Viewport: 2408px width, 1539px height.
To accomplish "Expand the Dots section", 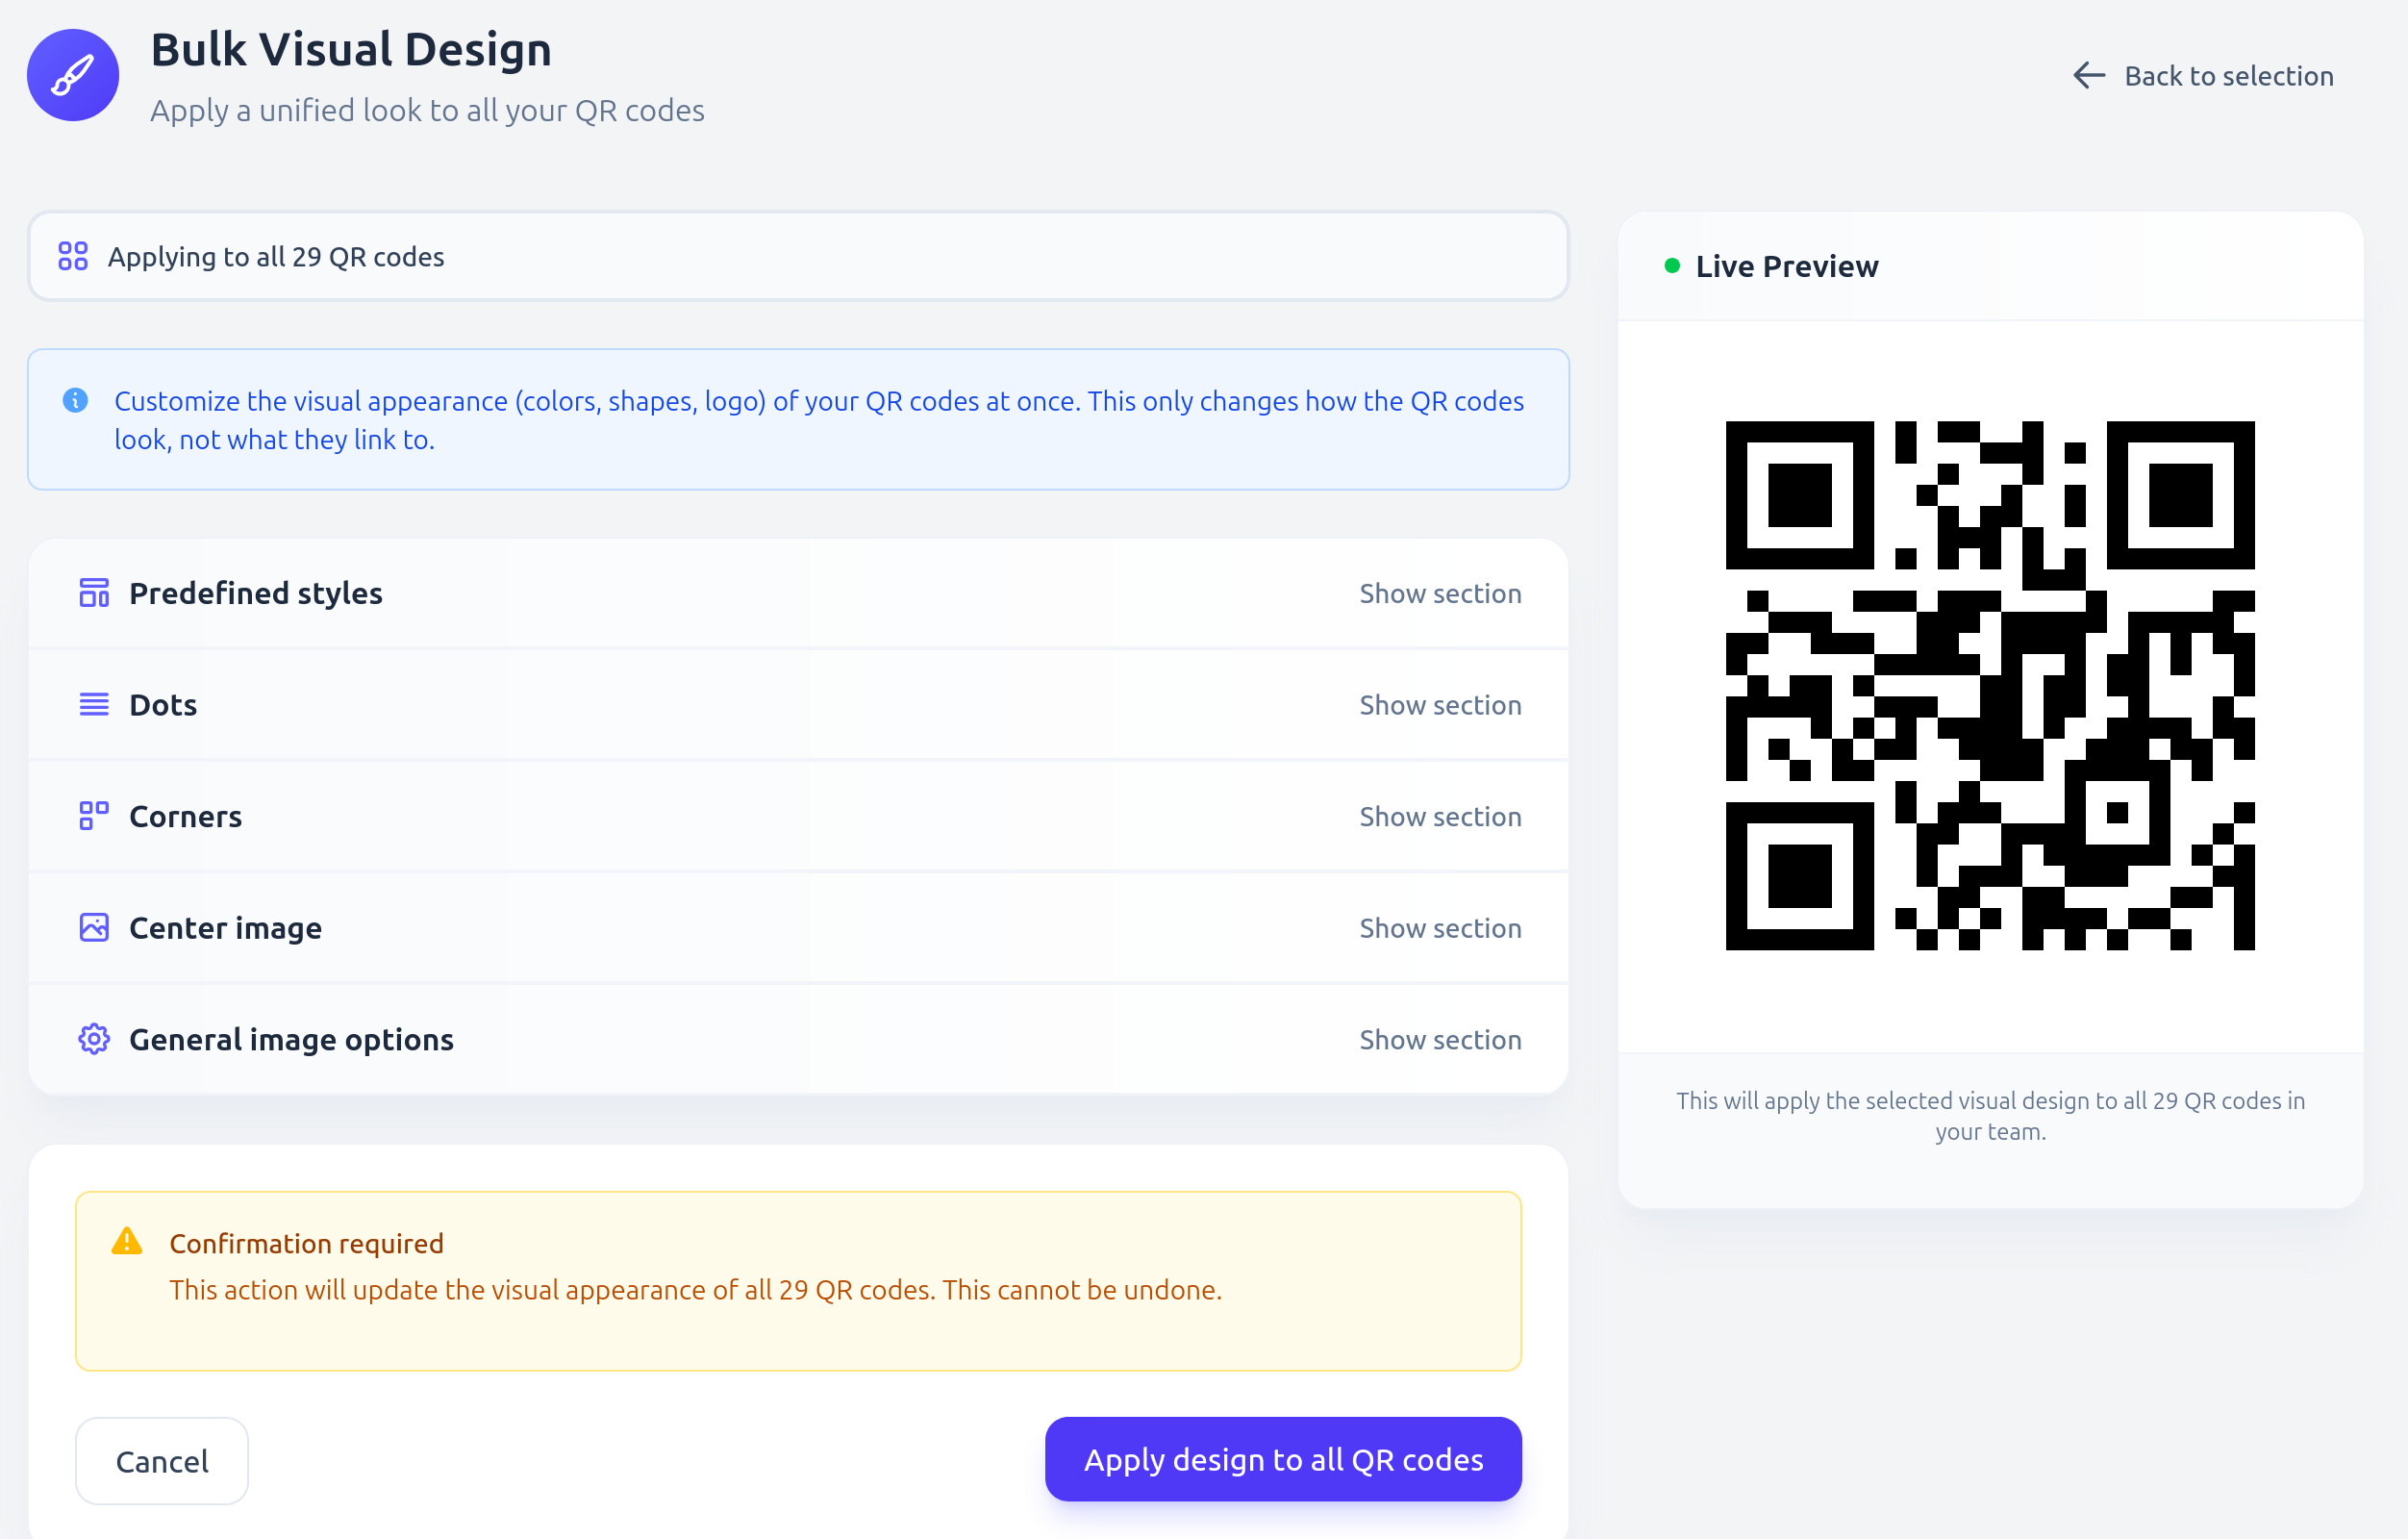I will pyautogui.click(x=1440, y=704).
